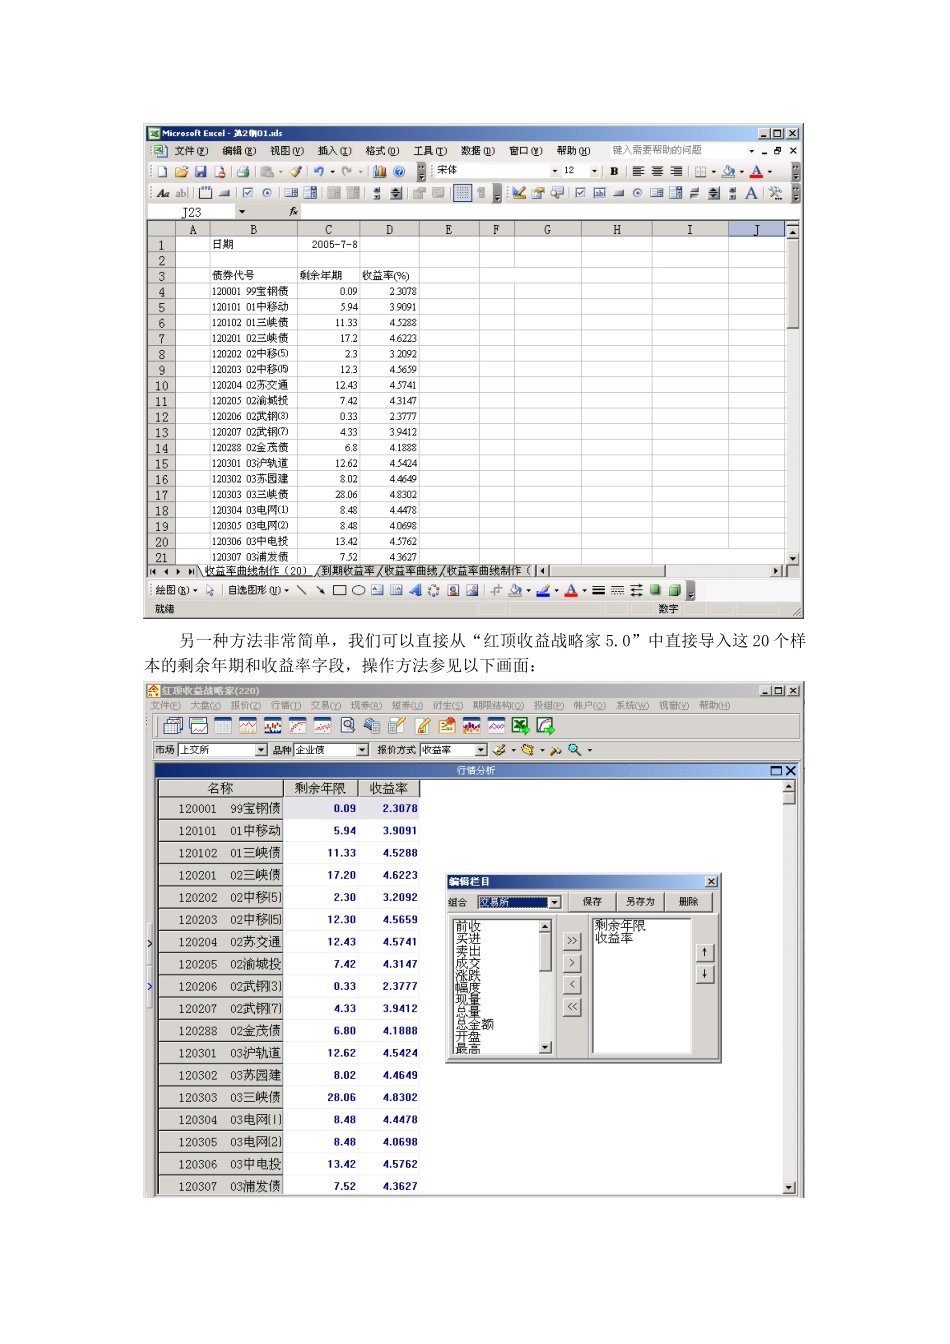Open the 文件 menu in Excel
The image size is (950, 1344).
190,151
